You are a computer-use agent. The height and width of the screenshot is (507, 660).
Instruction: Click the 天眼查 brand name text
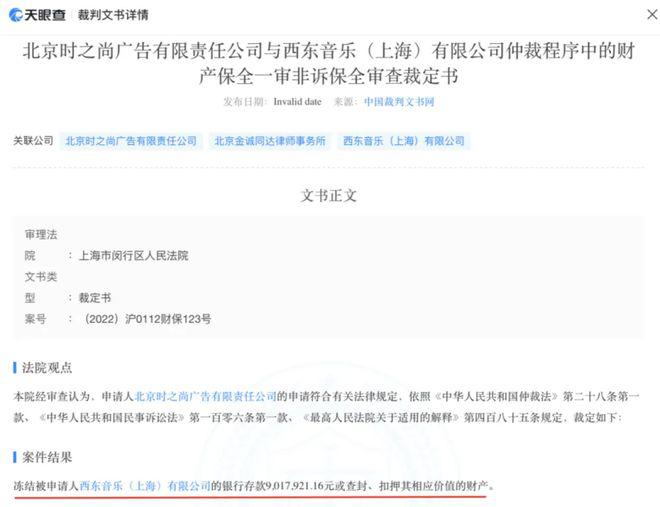click(x=45, y=15)
